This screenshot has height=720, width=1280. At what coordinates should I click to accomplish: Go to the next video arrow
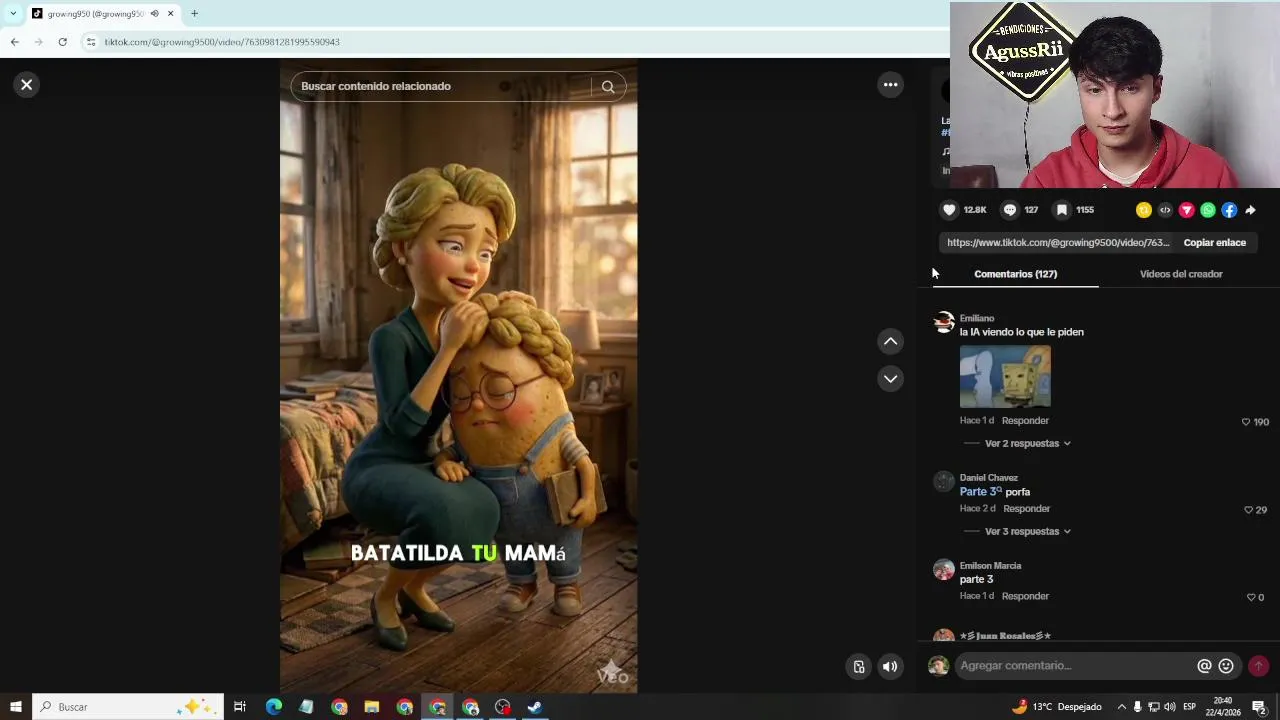pyautogui.click(x=890, y=379)
